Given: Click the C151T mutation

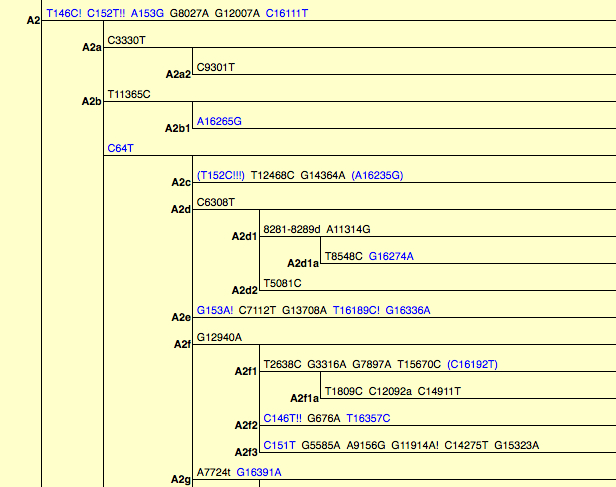Looking at the screenshot, I should tap(279, 445).
